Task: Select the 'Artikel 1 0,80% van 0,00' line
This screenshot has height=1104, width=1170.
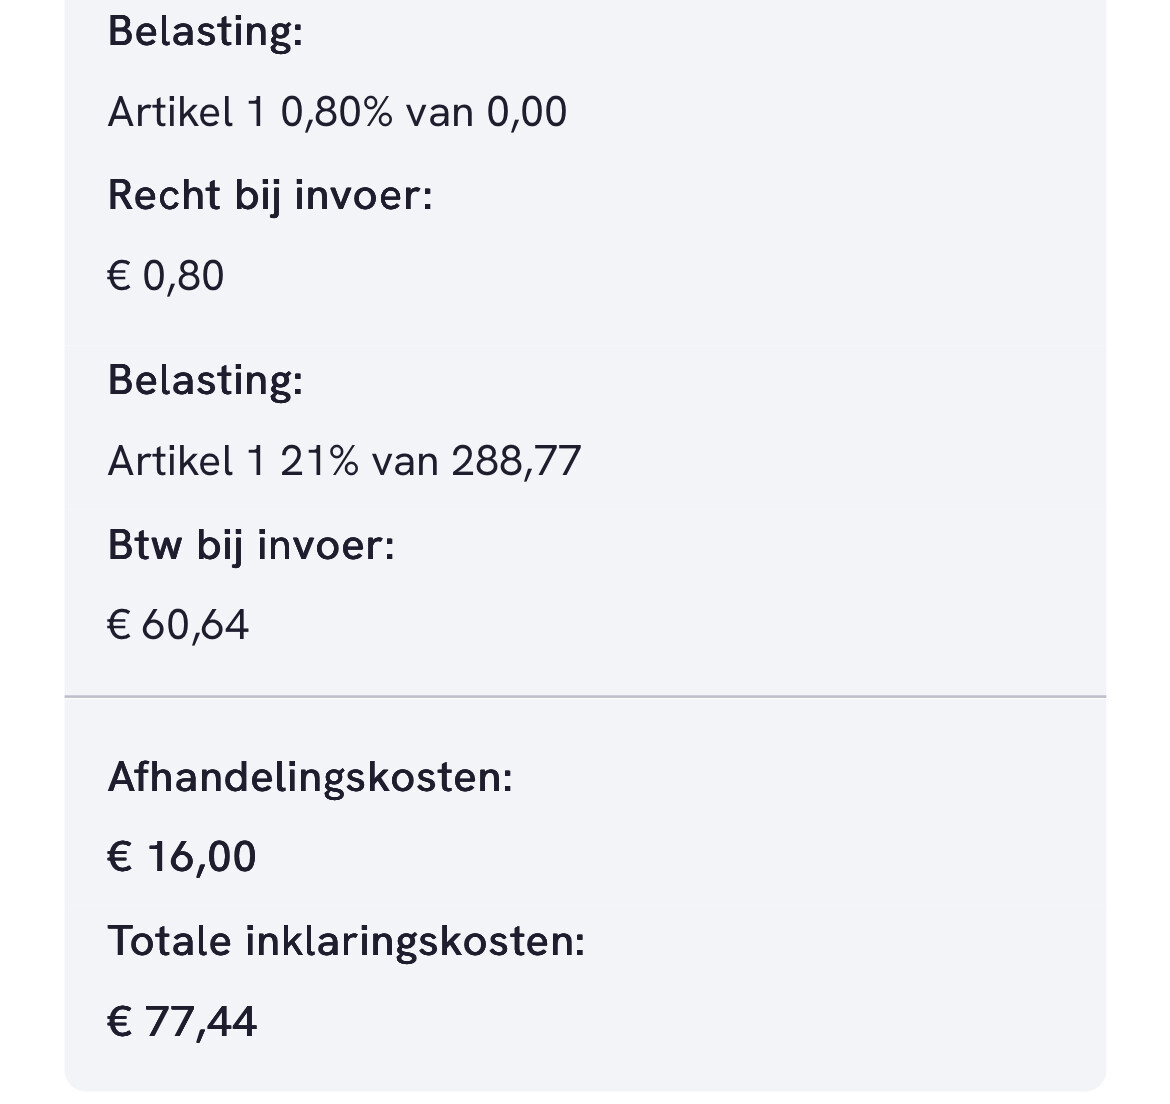Action: coord(337,112)
